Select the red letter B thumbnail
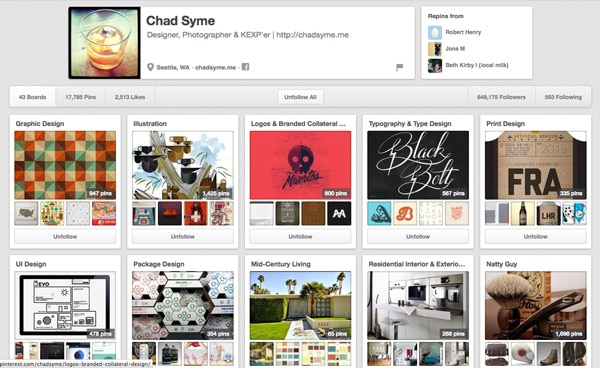 pyautogui.click(x=405, y=213)
